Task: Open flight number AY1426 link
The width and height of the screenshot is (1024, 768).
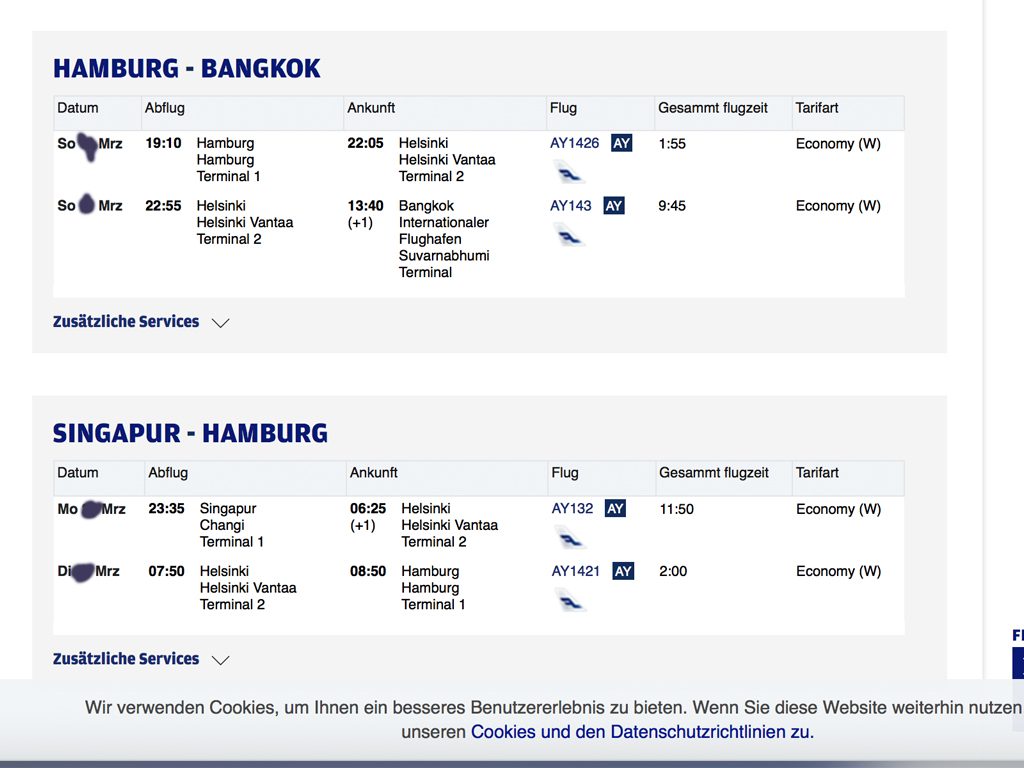Action: (575, 143)
